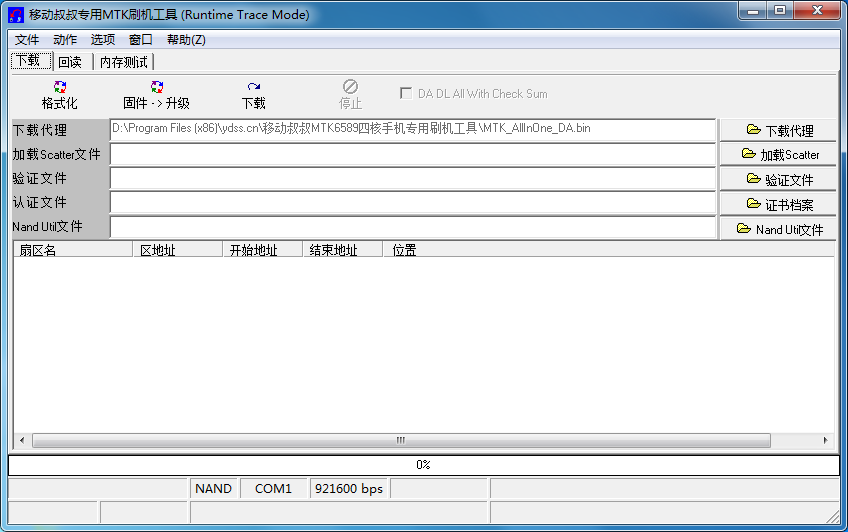Click the Nand Util文件 browse button
The image size is (848, 532).
coord(778,229)
